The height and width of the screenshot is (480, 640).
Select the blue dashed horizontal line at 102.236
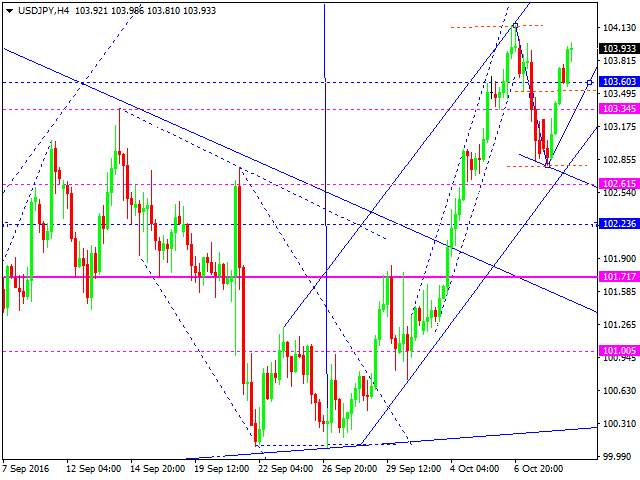click(x=300, y=224)
